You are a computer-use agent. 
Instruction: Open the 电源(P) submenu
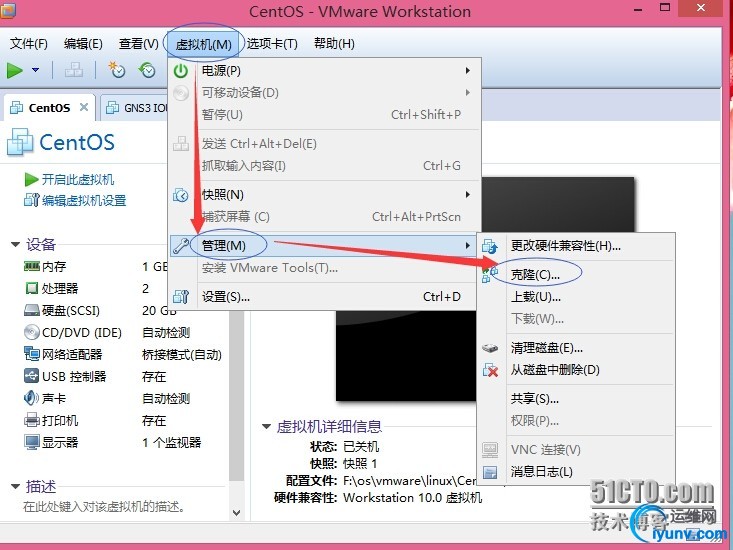324,71
